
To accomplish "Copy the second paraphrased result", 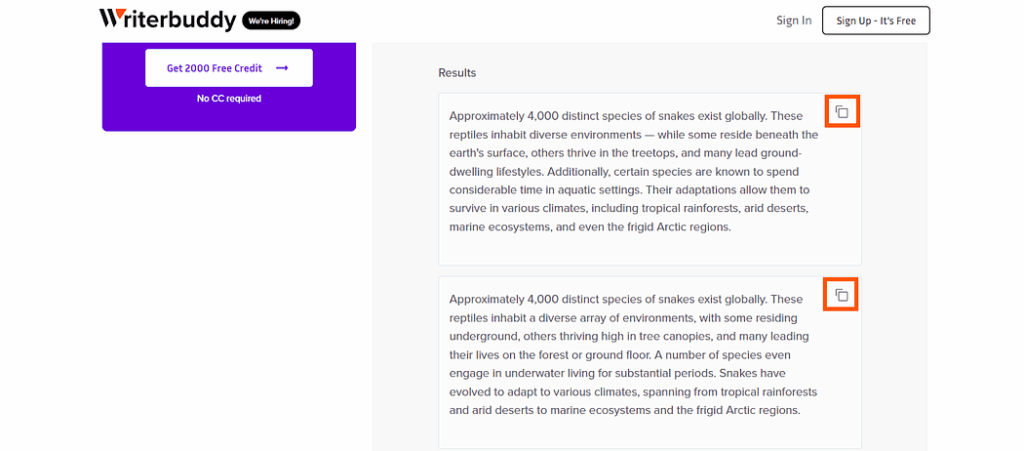I will click(x=842, y=295).
